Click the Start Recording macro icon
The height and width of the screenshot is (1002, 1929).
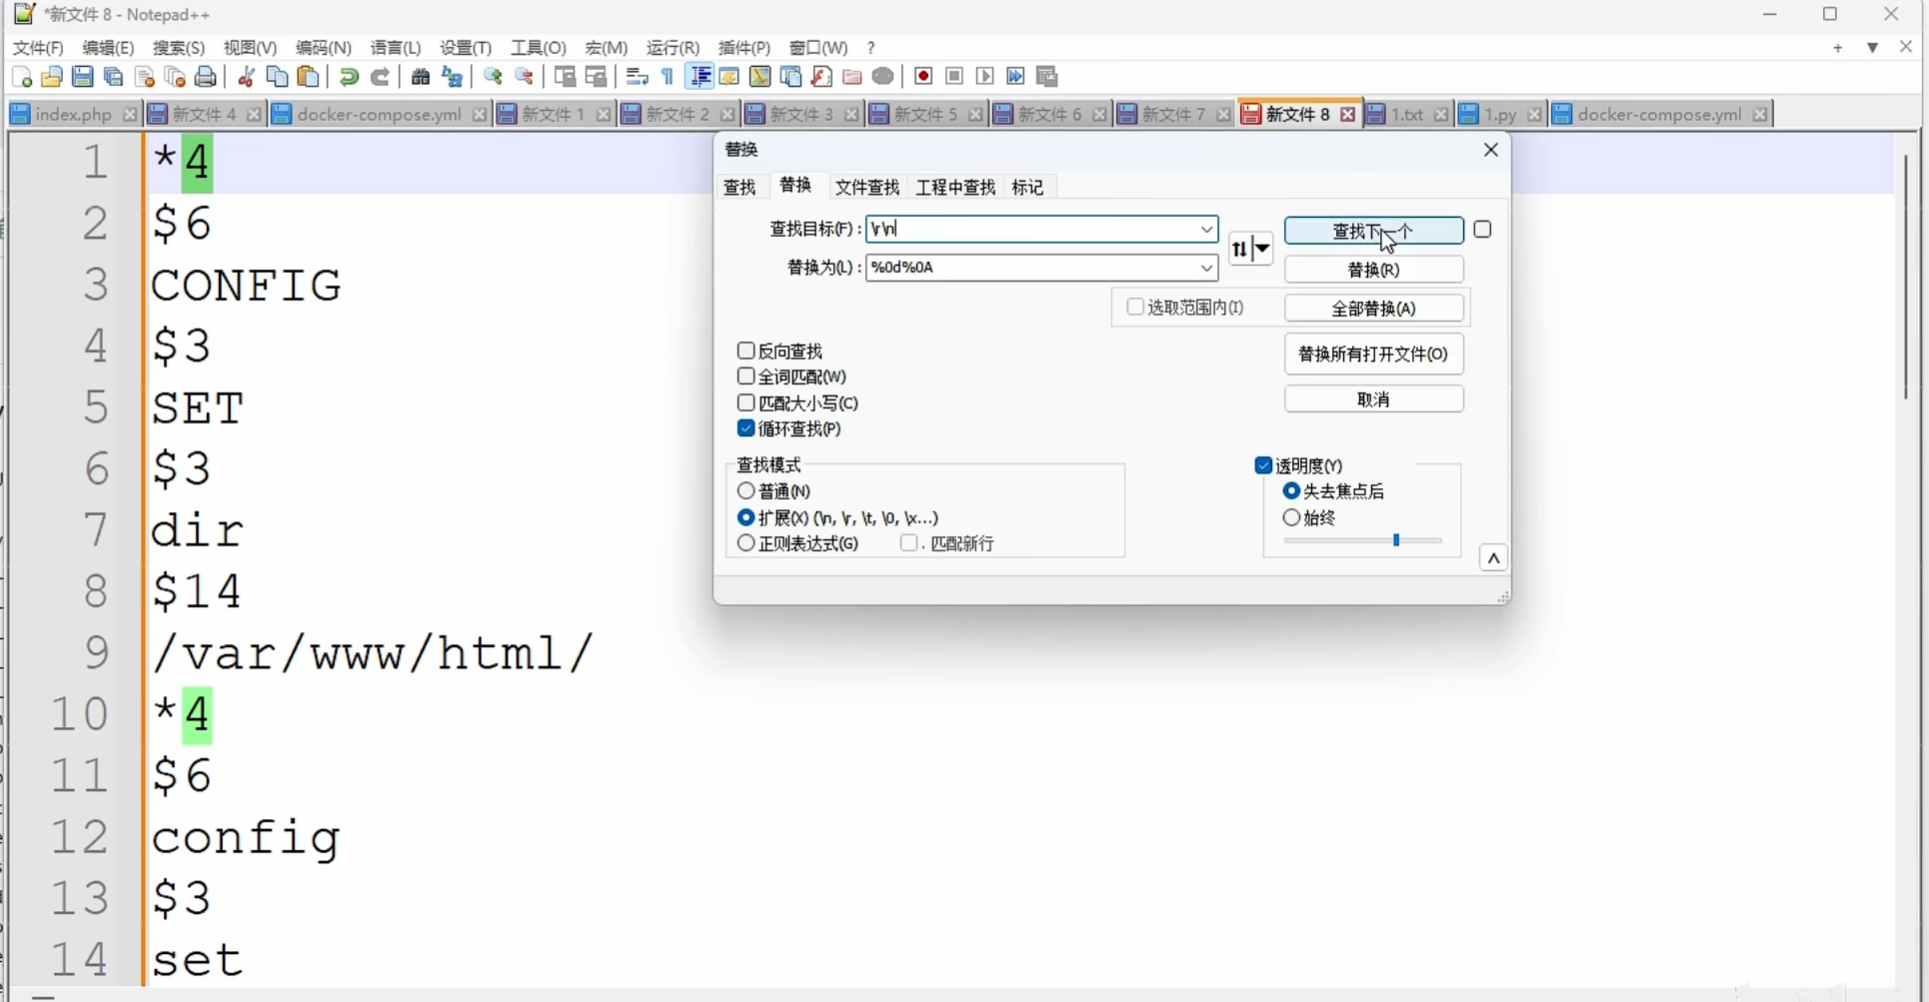point(924,77)
